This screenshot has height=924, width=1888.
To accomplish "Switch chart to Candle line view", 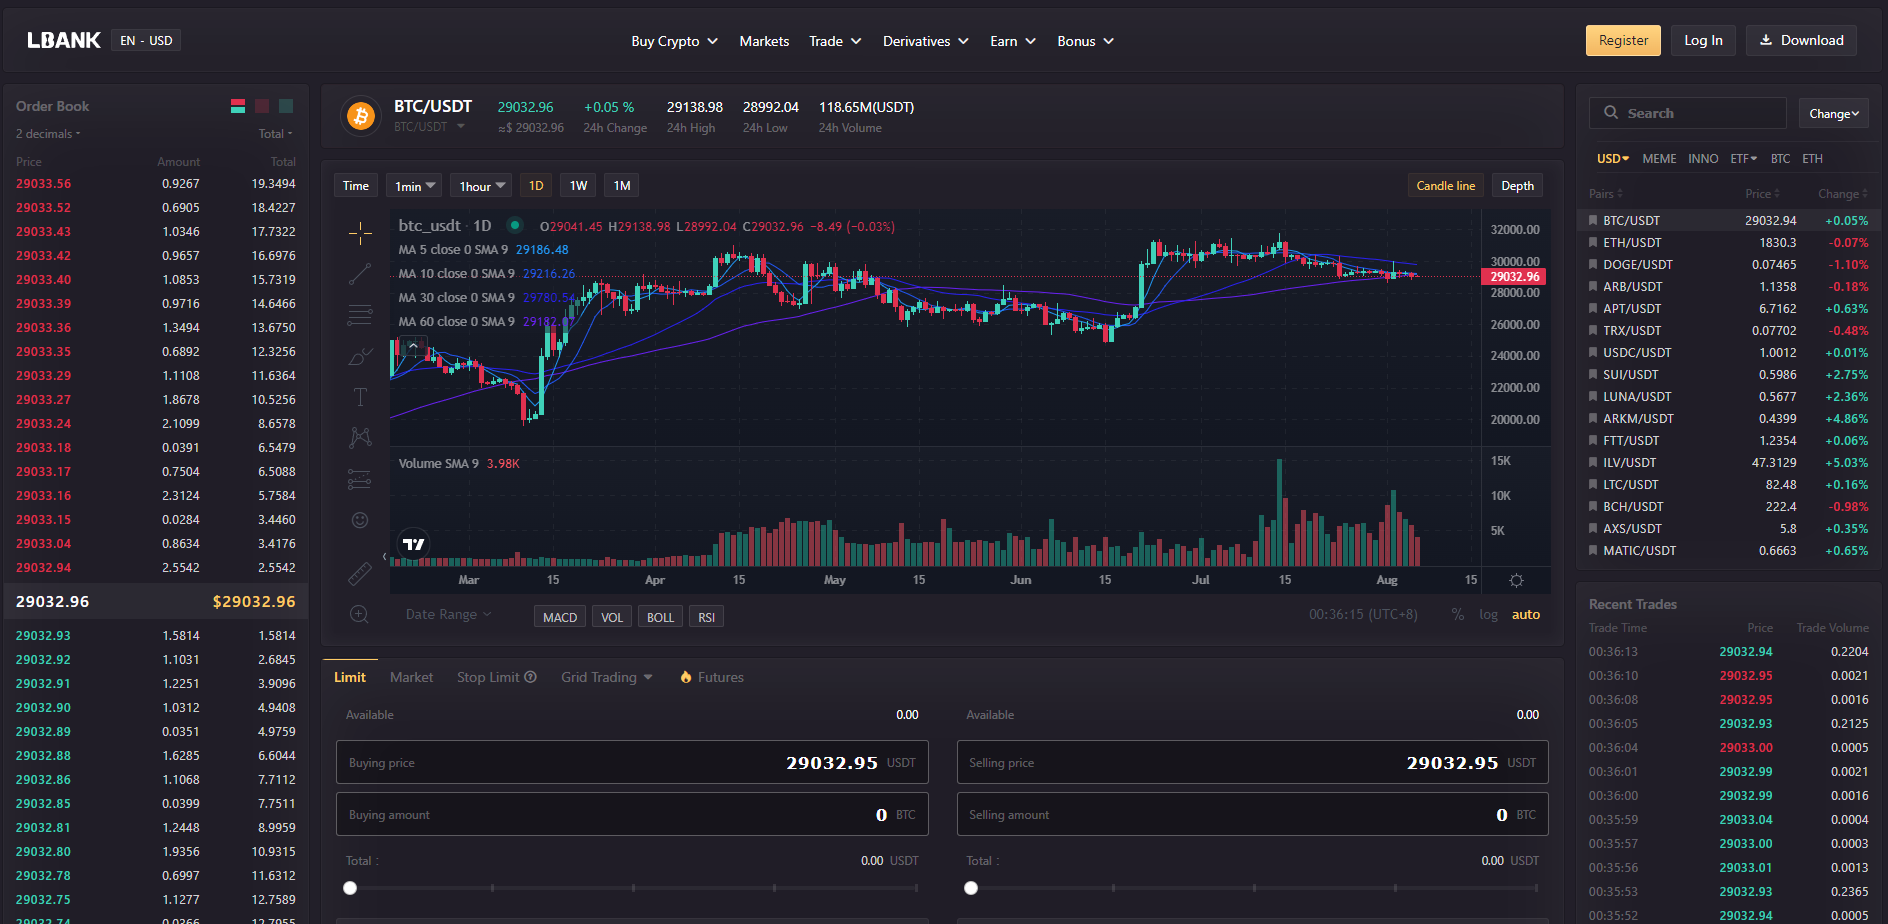I will [x=1445, y=186].
